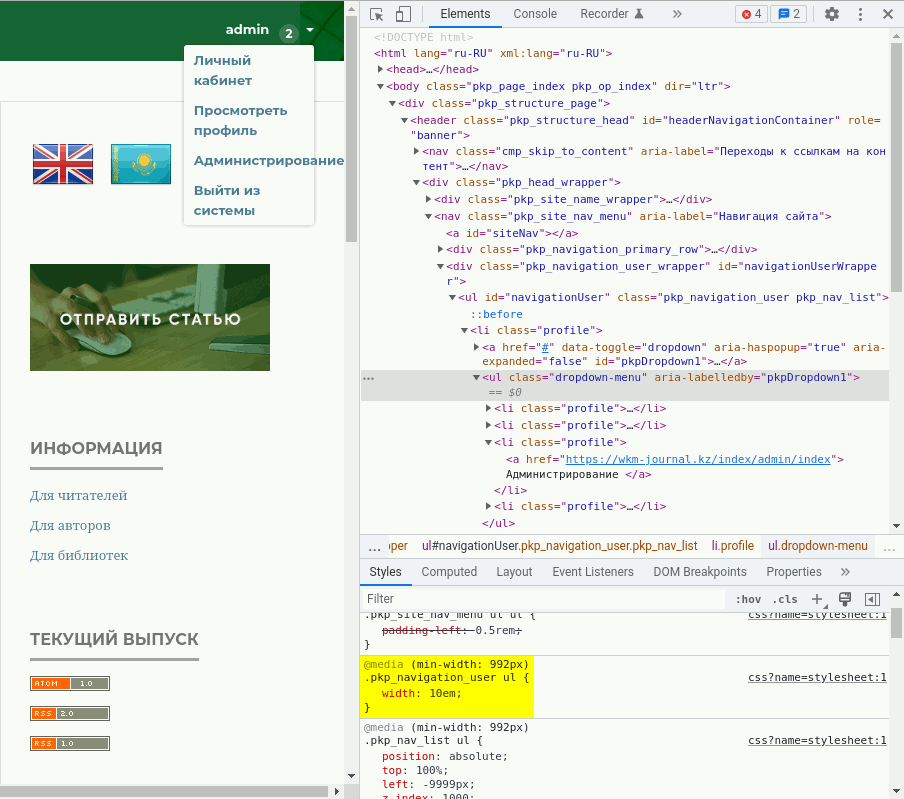Open the Computed styles tab

click(449, 572)
